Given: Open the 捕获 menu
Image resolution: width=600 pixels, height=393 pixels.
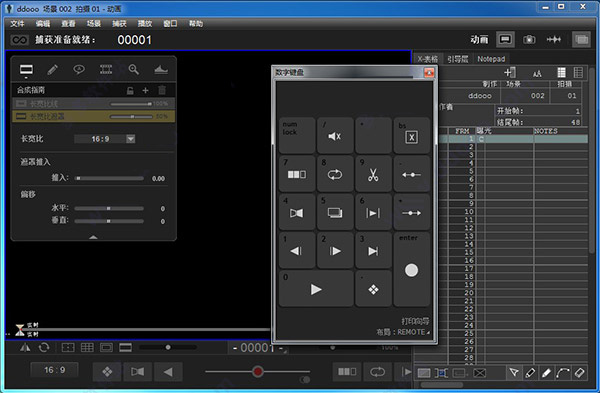Looking at the screenshot, I should [x=119, y=24].
